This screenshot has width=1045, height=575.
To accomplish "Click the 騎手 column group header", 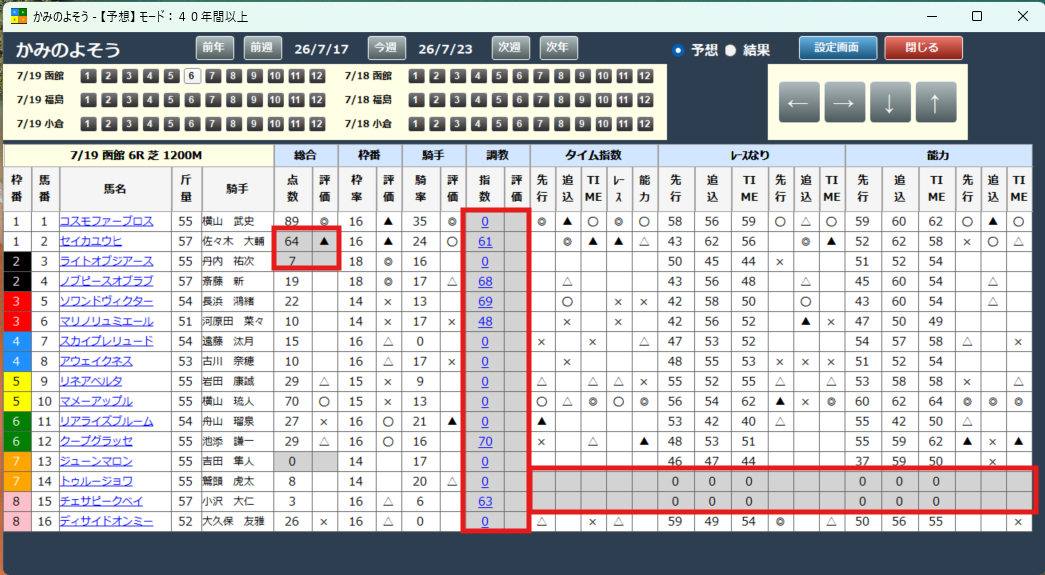I will (x=433, y=155).
